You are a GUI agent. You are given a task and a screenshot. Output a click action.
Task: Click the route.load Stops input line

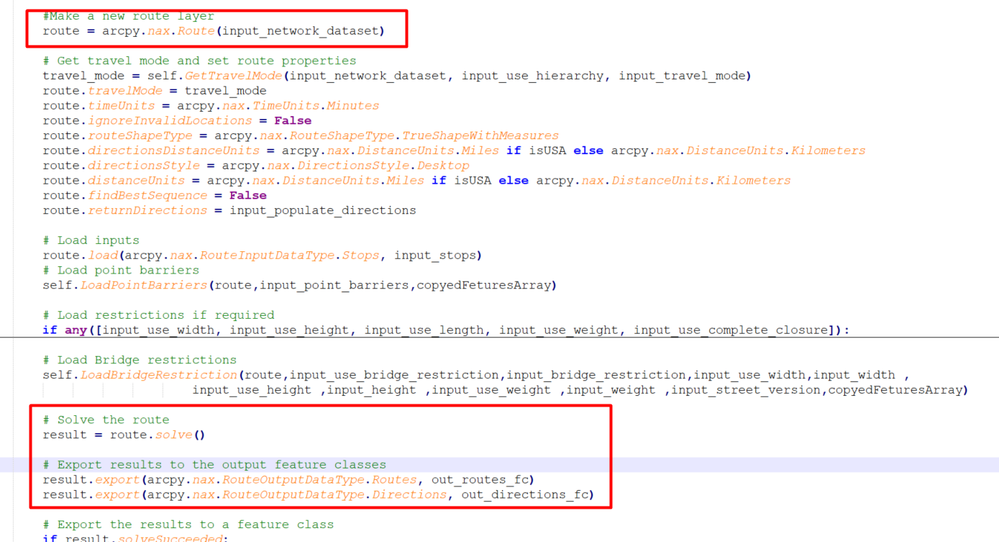pyautogui.click(x=262, y=255)
